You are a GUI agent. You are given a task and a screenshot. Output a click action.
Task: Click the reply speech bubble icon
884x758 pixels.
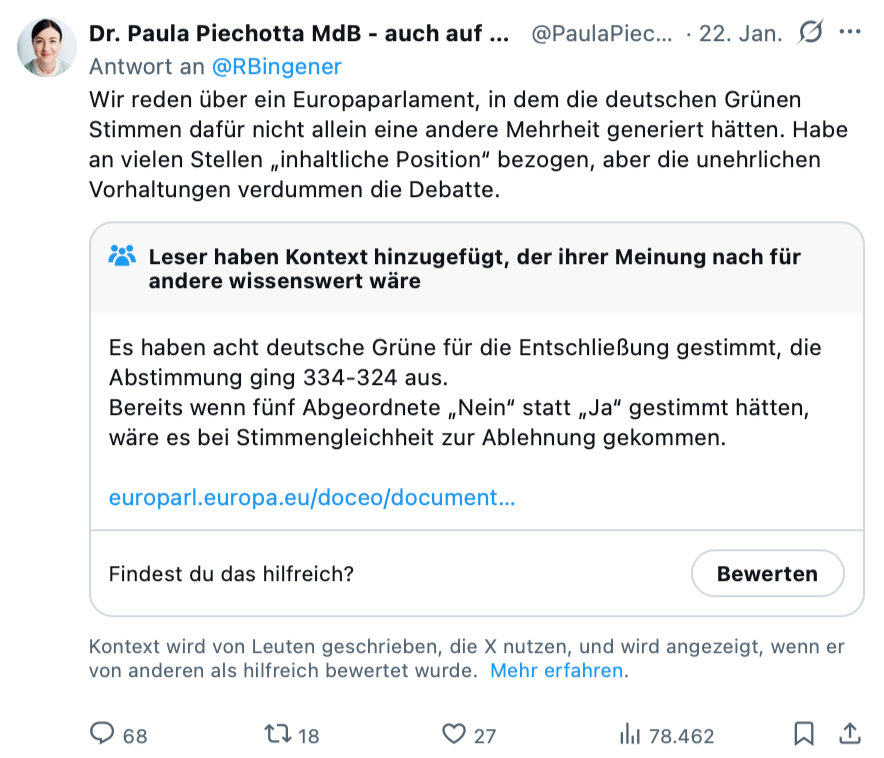(x=103, y=735)
